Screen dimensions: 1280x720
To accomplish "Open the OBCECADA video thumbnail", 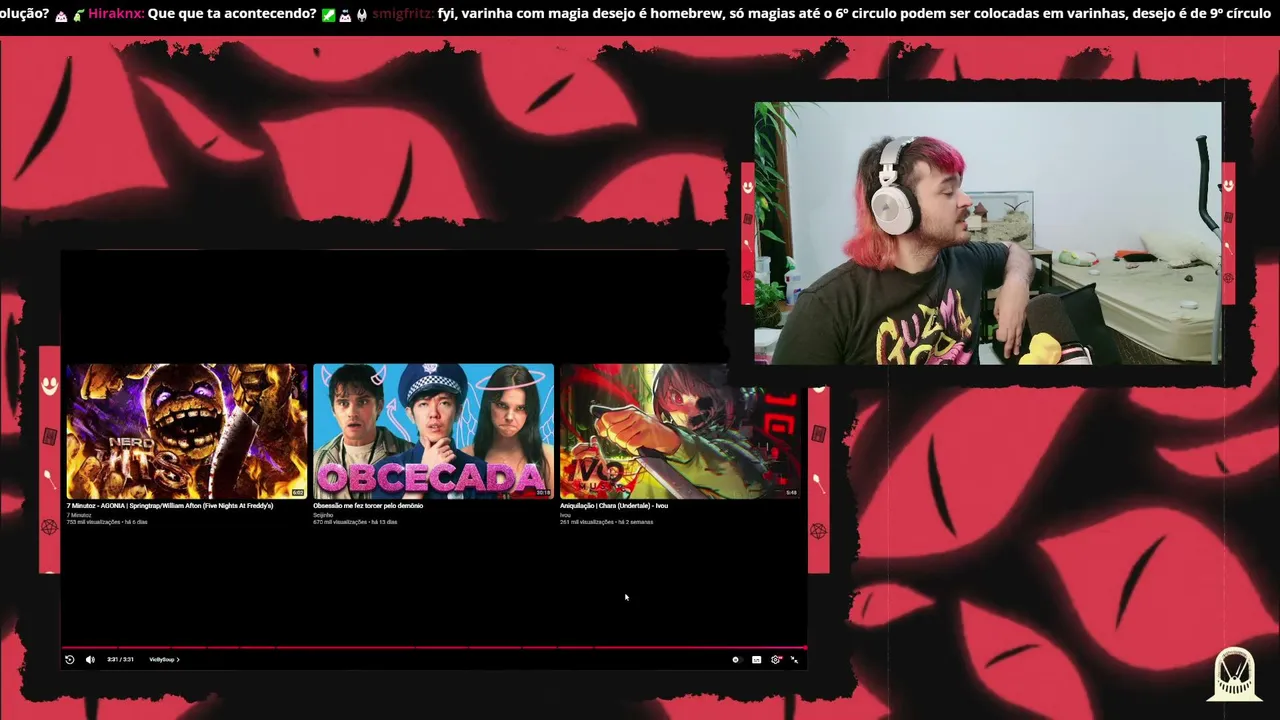I will 433,431.
